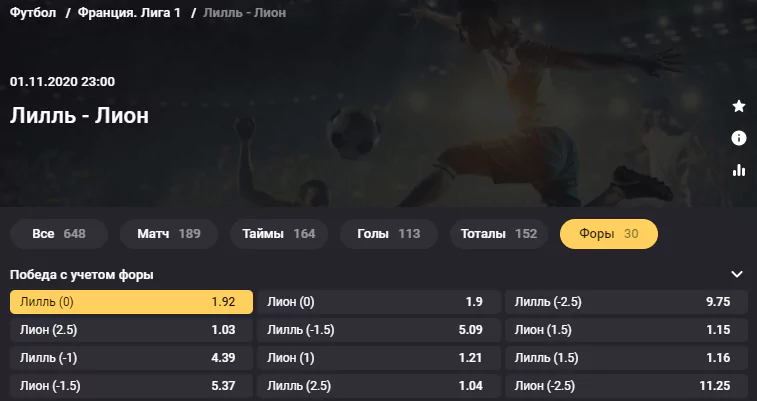757x401 pixels.
Task: Select Лион (2.5) odds 1.03
Action: [131, 330]
